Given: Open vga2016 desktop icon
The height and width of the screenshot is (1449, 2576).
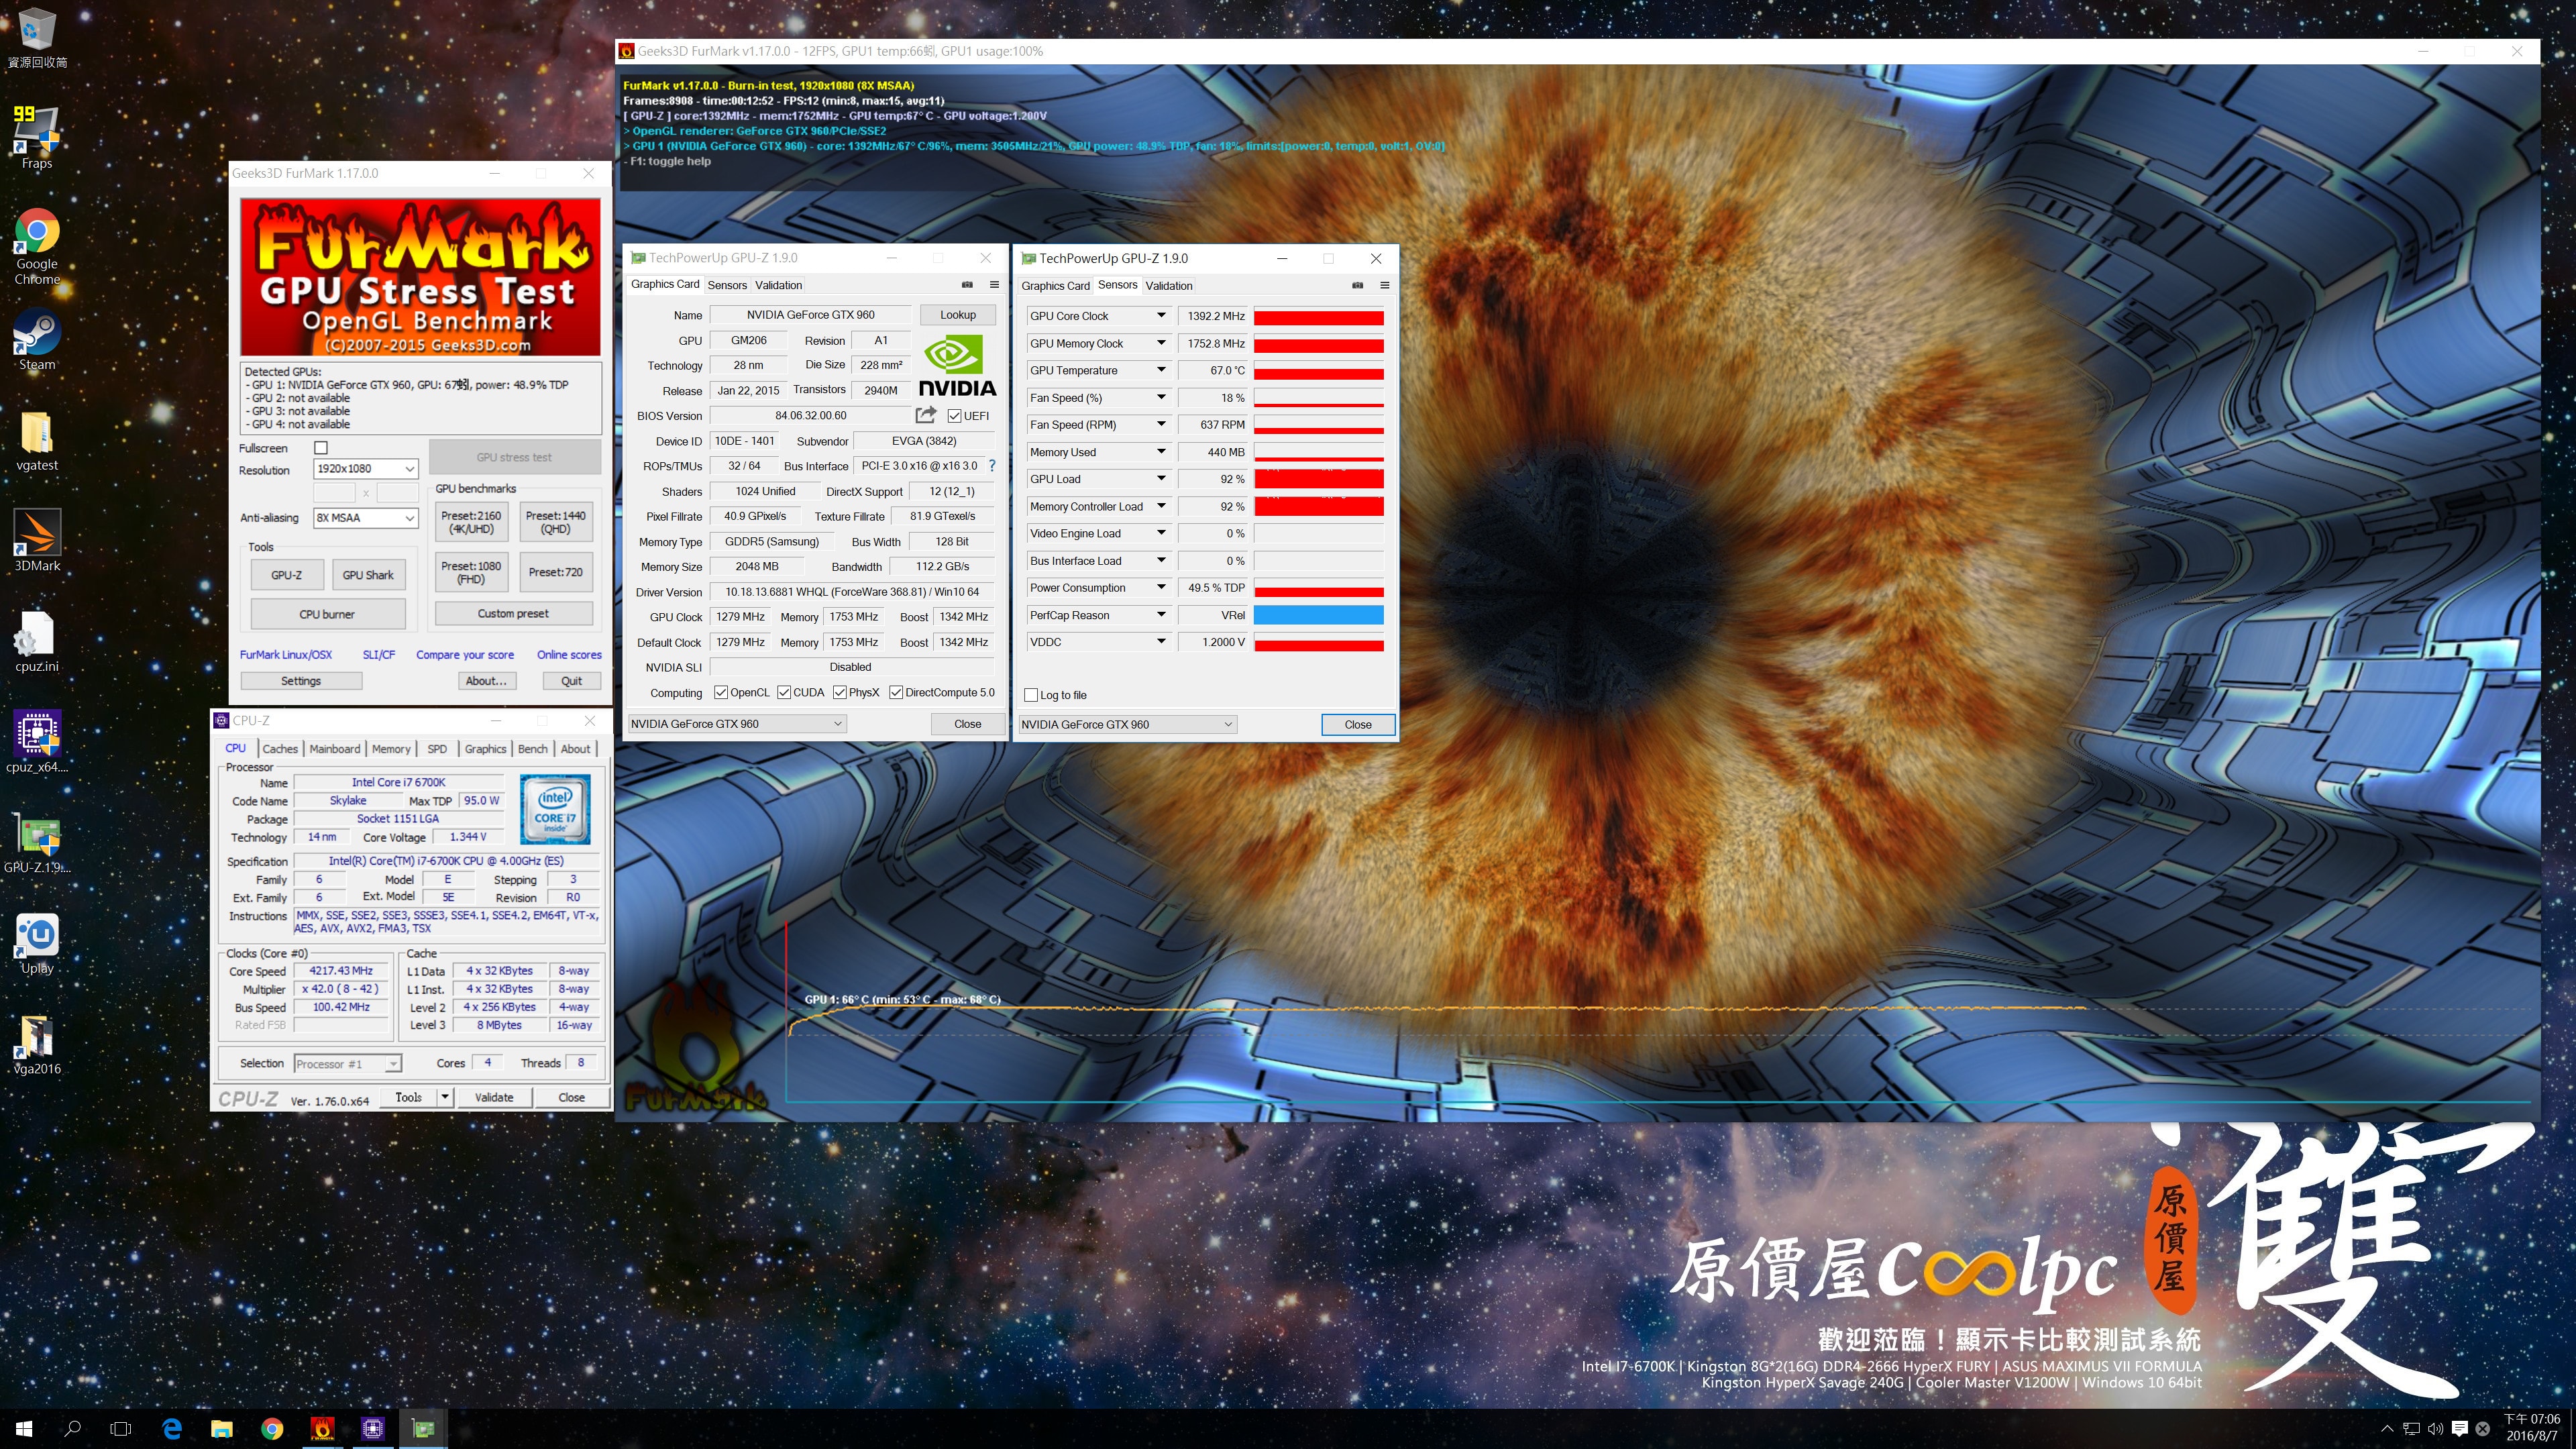Looking at the screenshot, I should click(37, 1045).
